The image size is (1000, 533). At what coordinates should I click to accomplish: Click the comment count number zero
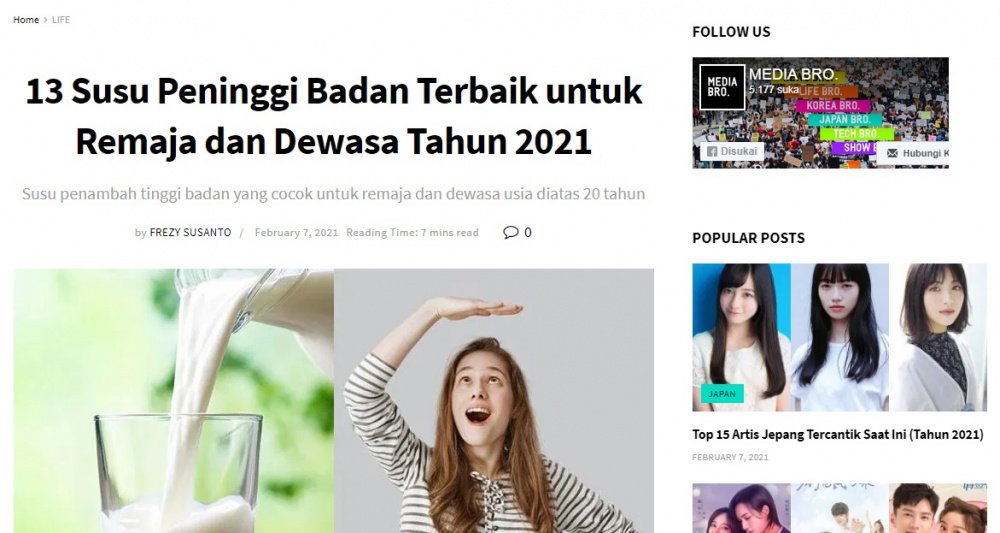pyautogui.click(x=527, y=233)
